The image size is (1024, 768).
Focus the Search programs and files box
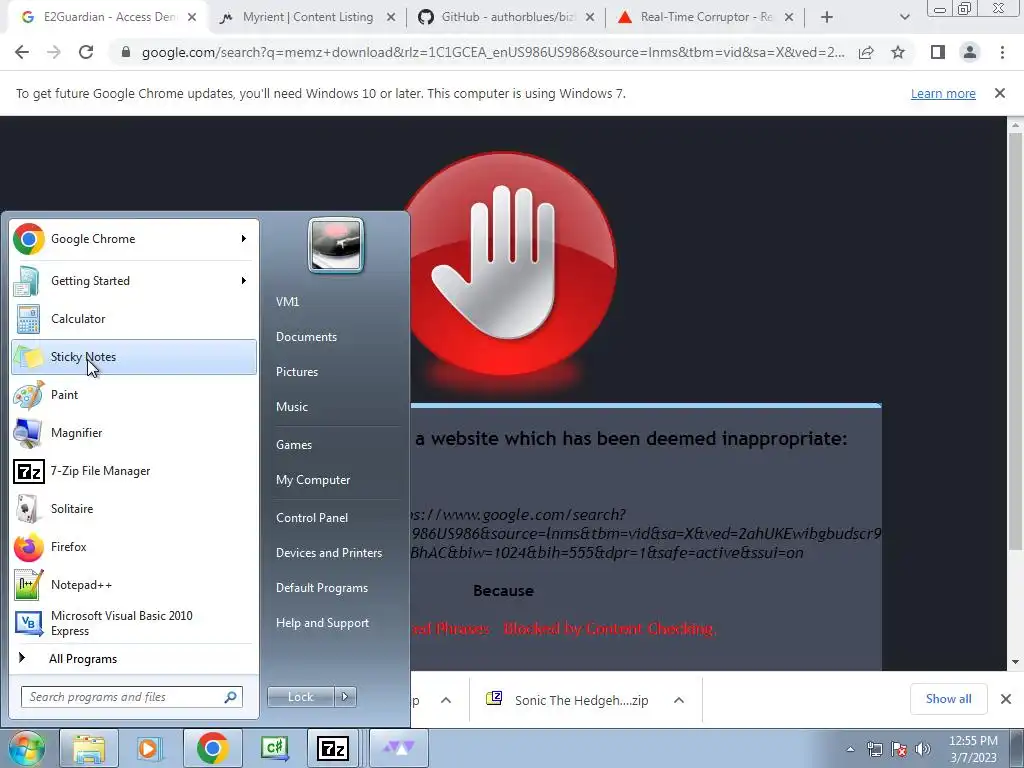(x=132, y=697)
